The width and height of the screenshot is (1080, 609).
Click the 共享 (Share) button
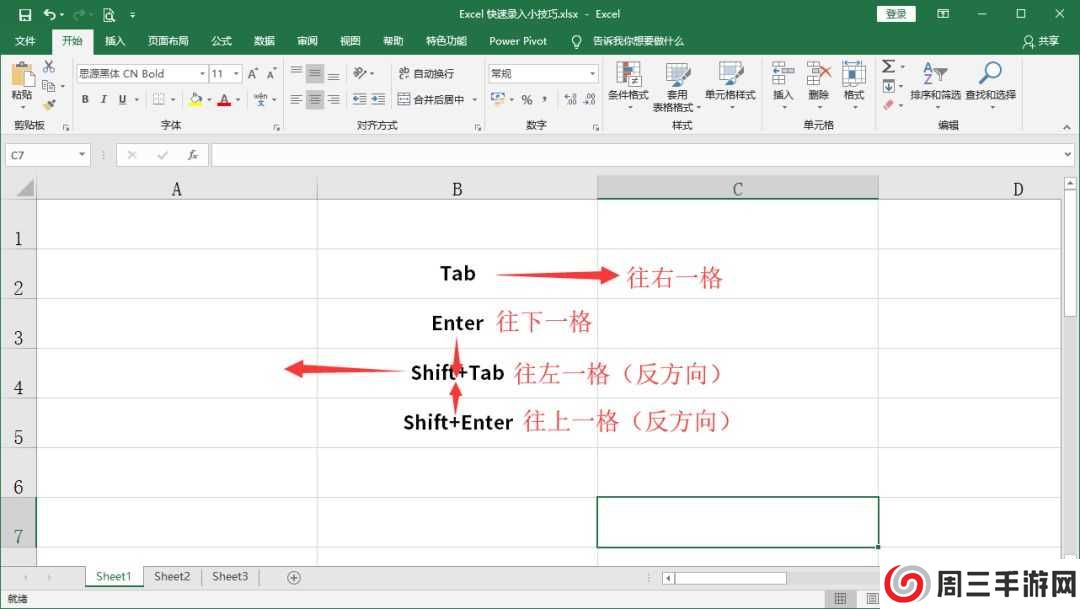click(1041, 41)
